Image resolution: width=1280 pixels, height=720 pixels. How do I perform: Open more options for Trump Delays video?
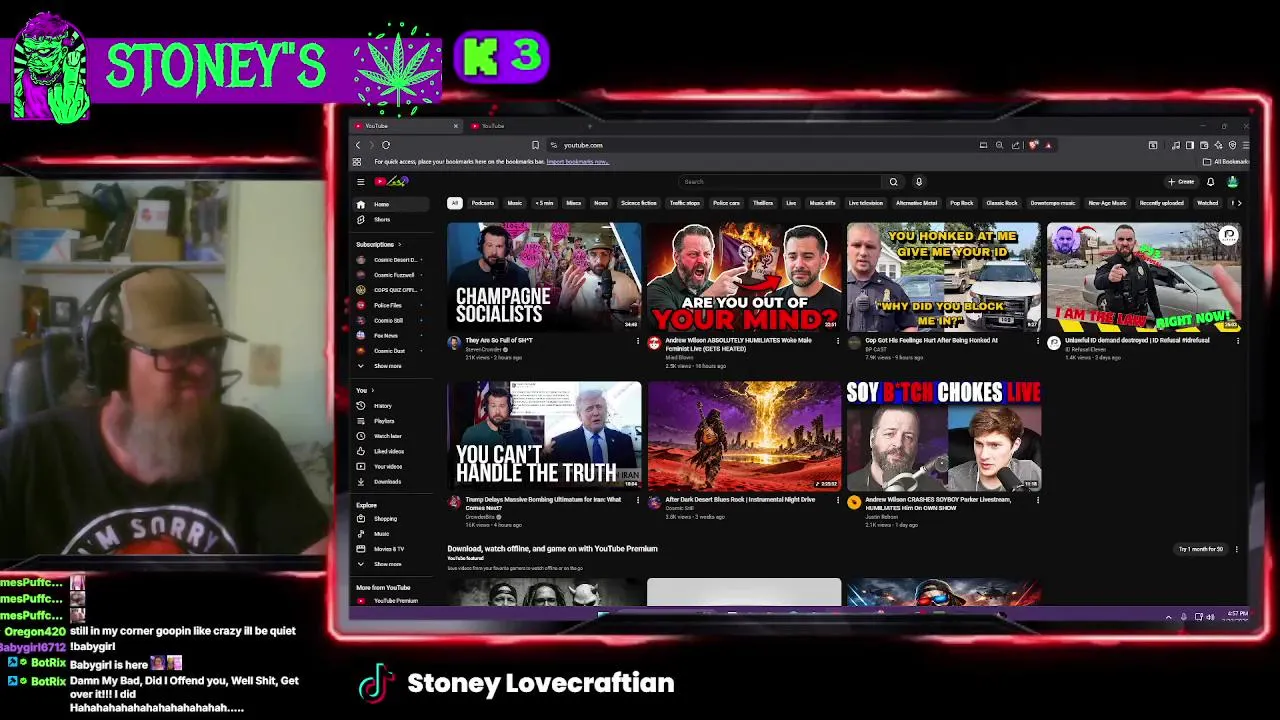coord(638,500)
